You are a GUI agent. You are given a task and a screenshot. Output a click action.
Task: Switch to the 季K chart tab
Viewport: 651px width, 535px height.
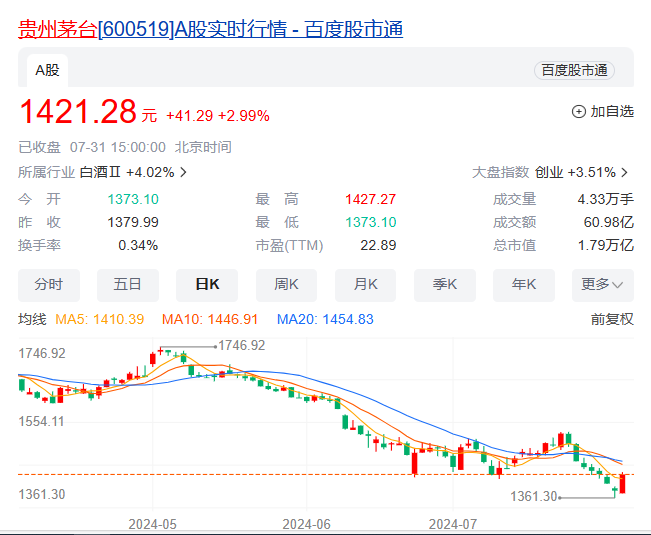coord(445,285)
